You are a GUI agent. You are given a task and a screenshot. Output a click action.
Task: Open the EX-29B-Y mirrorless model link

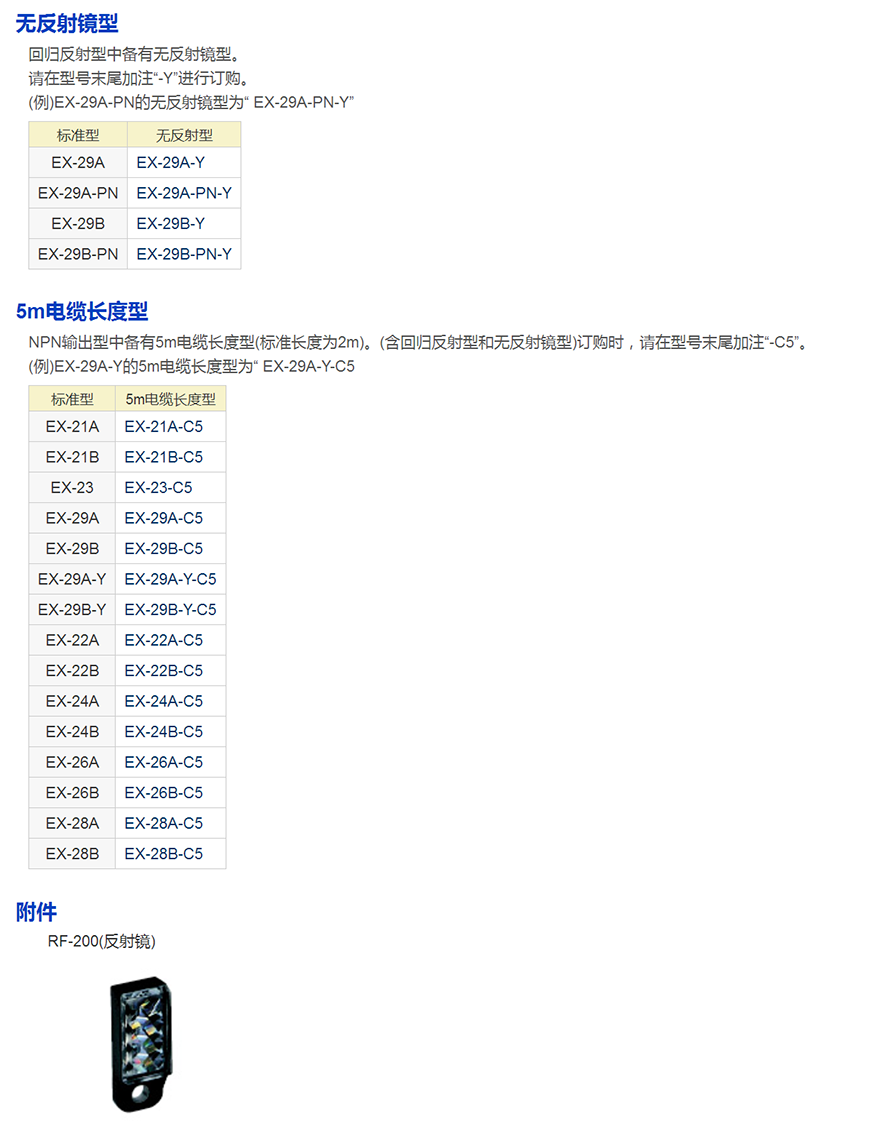click(170, 223)
